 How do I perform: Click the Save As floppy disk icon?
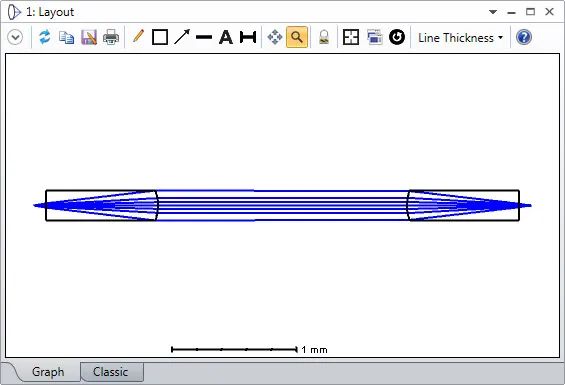(89, 37)
